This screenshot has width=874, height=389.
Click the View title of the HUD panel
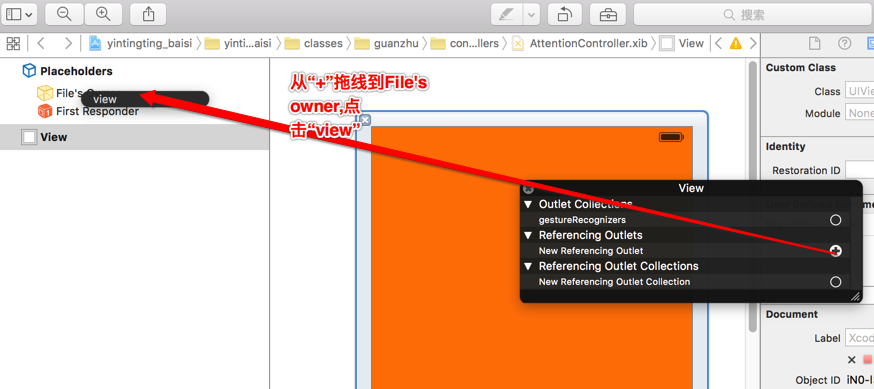(691, 188)
